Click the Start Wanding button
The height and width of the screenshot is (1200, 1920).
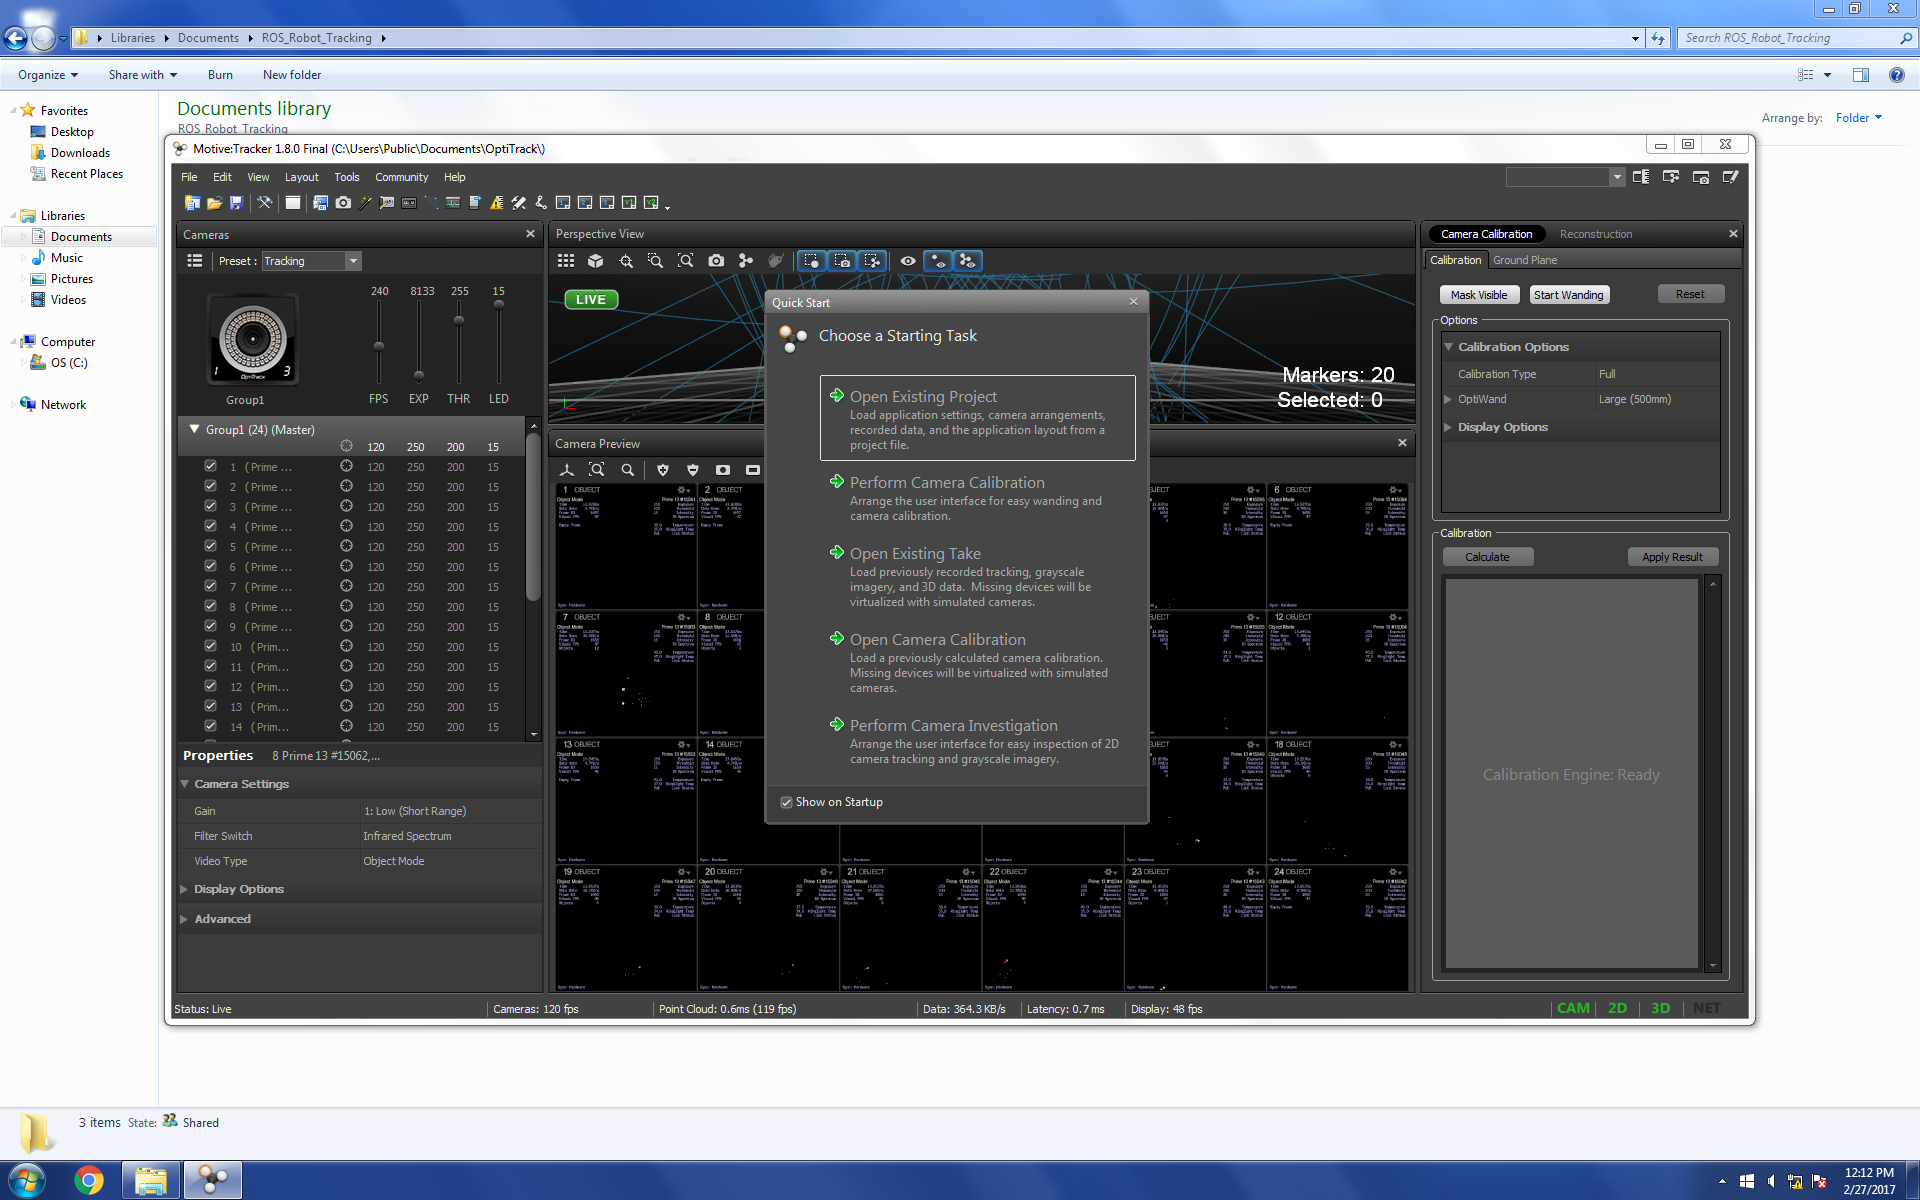1568,295
